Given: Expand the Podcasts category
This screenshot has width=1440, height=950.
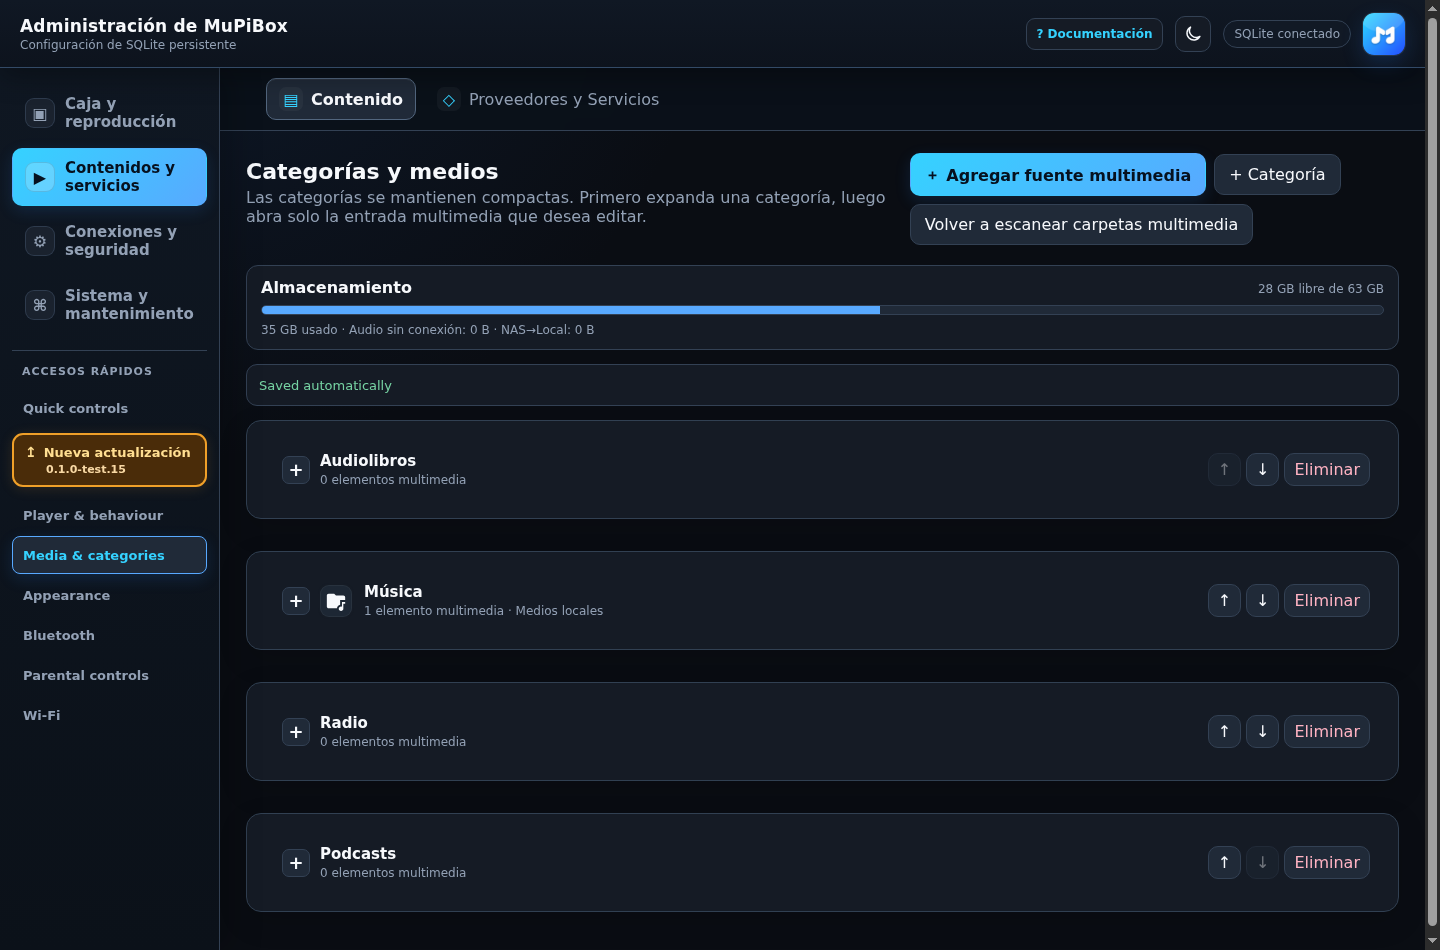Looking at the screenshot, I should 296,863.
